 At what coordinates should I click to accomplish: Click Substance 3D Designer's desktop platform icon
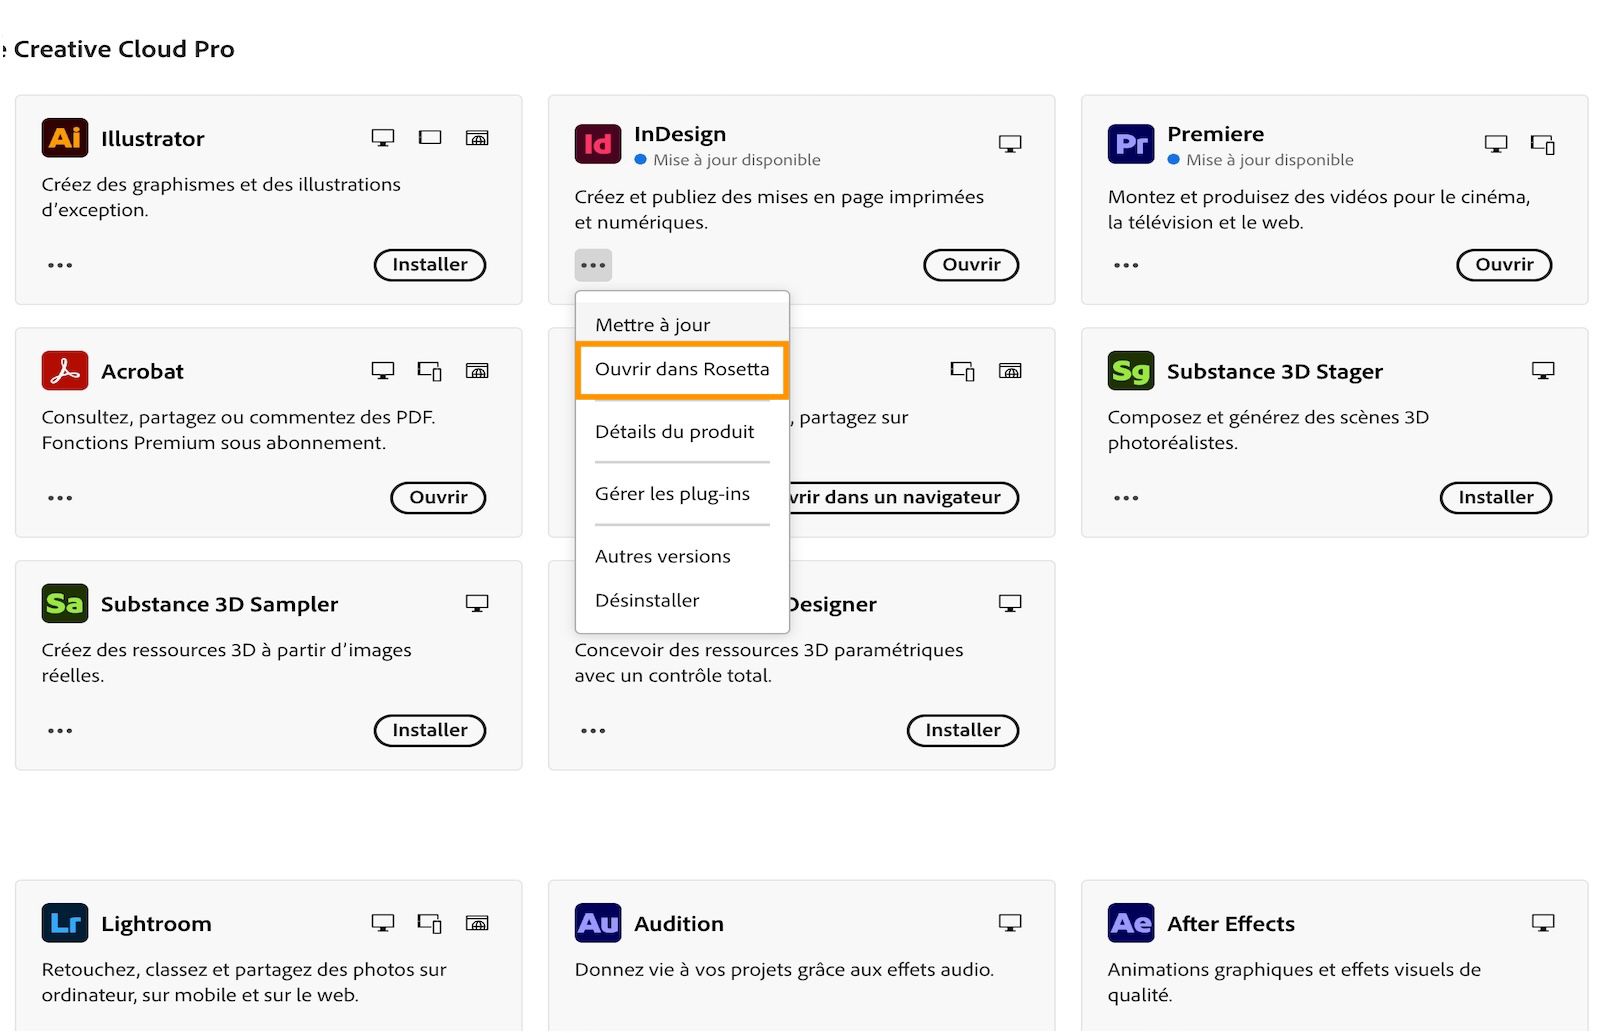(x=1010, y=603)
